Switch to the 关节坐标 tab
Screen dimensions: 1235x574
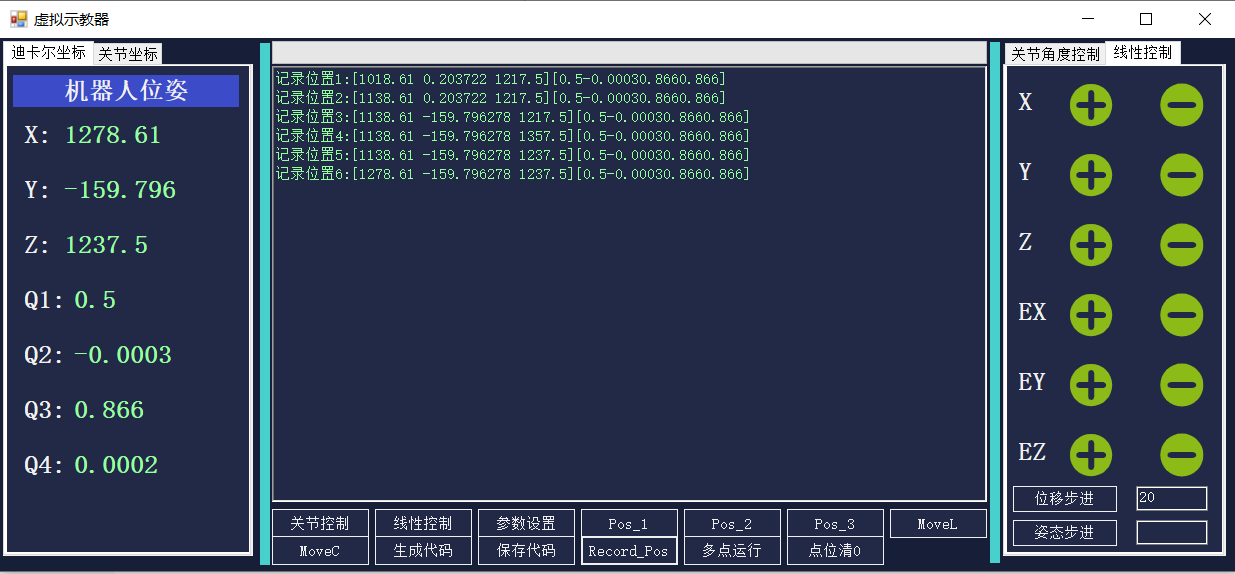pyautogui.click(x=127, y=54)
